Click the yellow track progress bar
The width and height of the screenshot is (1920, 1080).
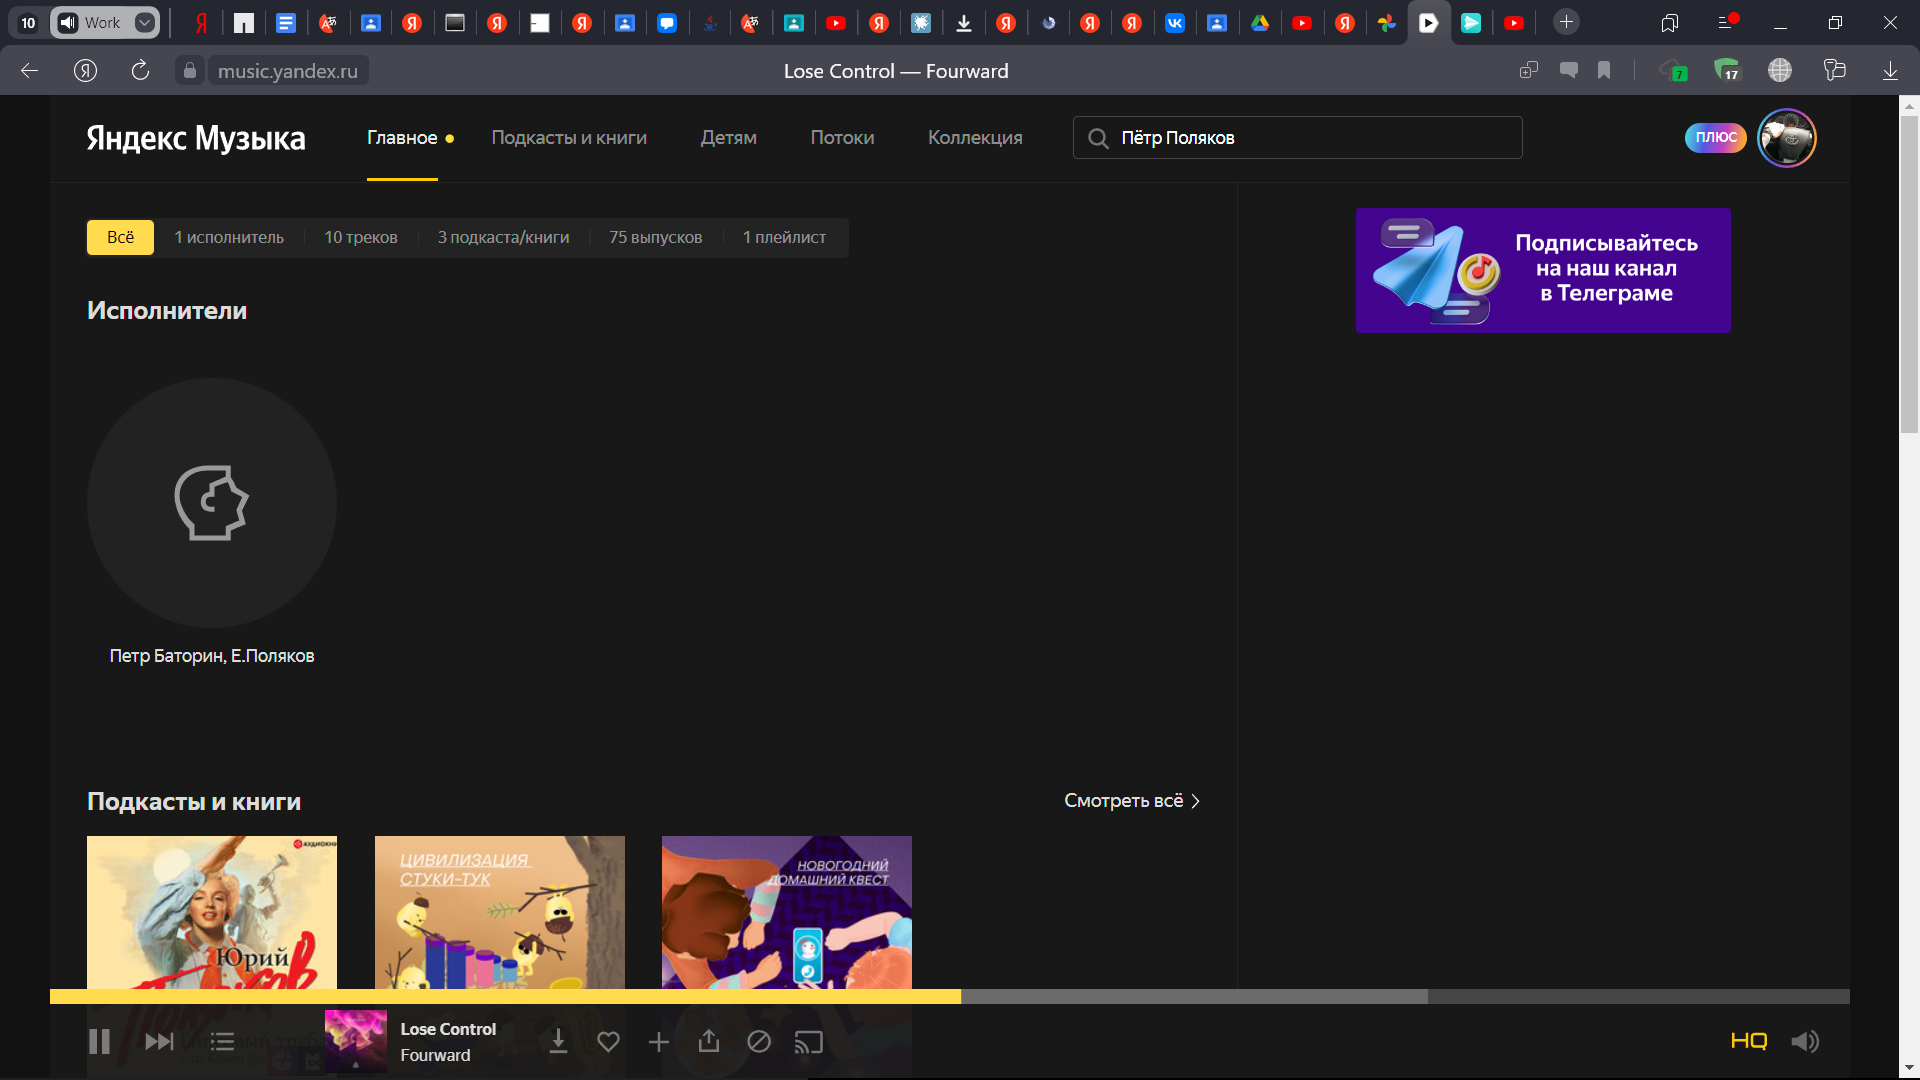505,996
